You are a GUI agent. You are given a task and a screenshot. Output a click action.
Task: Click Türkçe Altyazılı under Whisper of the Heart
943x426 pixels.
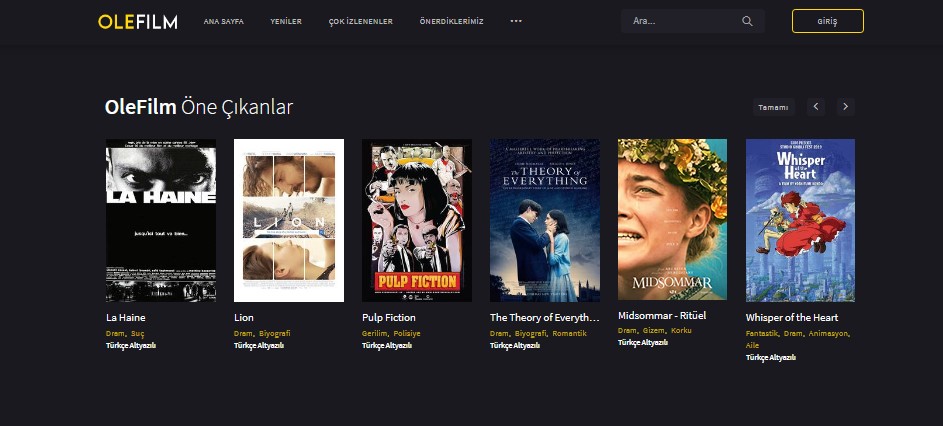(771, 357)
